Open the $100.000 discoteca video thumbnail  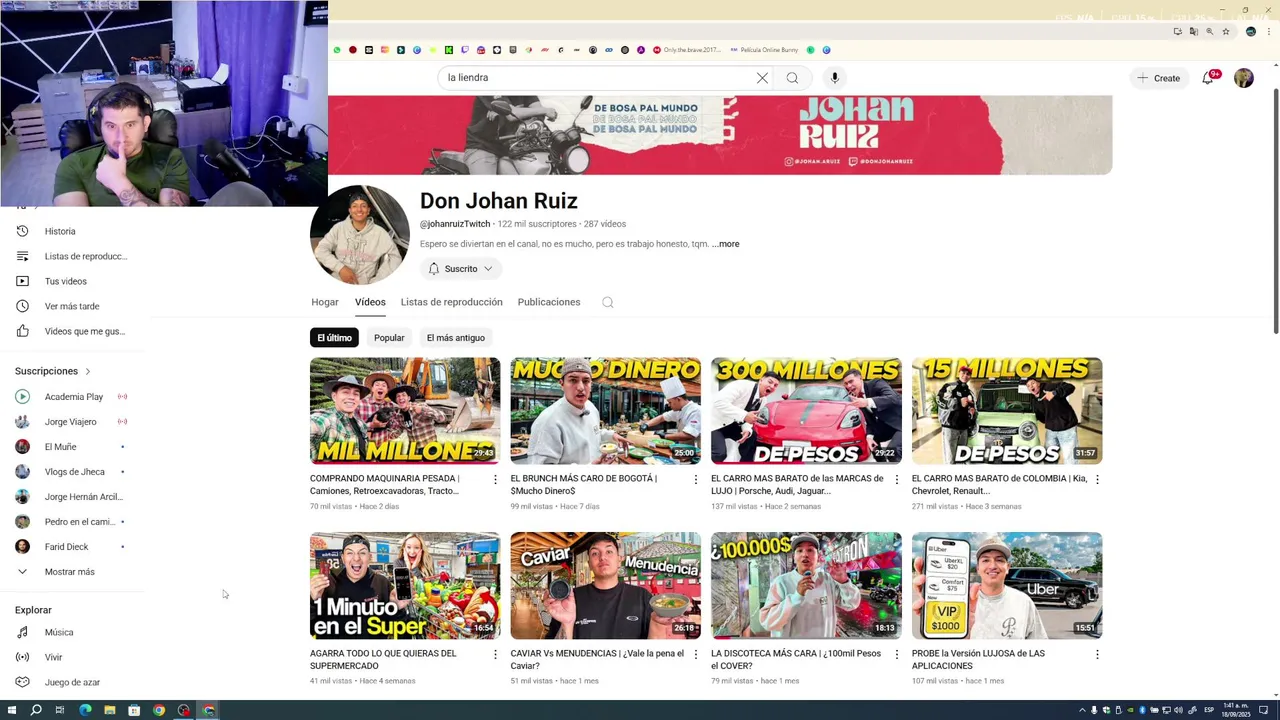point(806,586)
